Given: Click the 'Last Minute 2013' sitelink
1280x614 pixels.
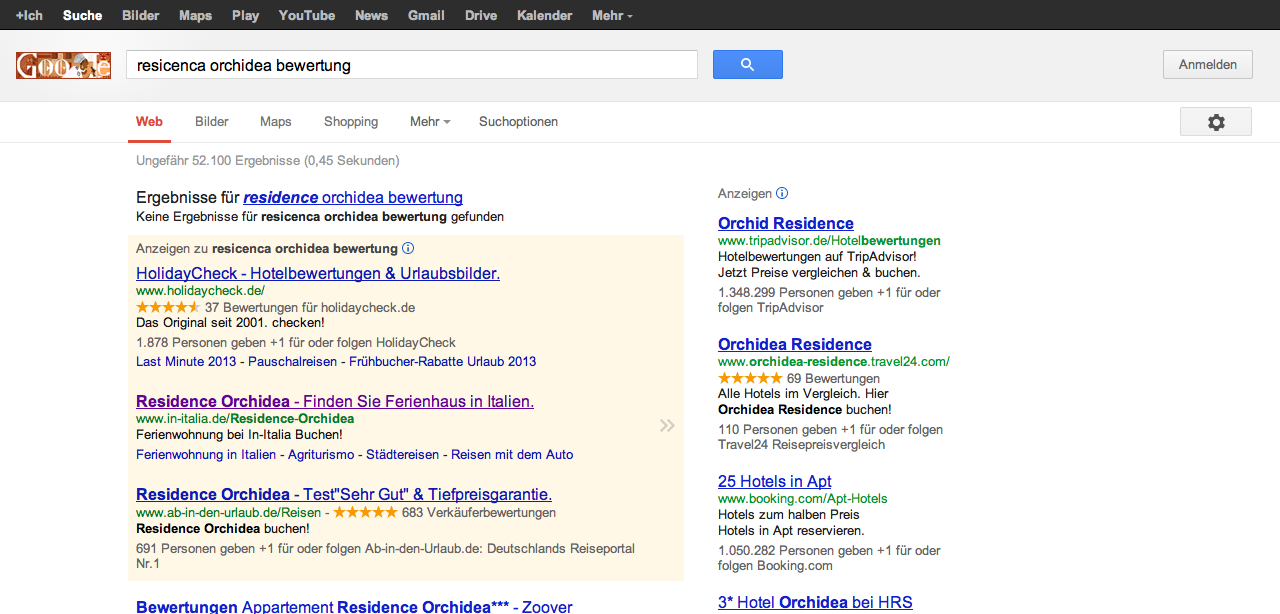Looking at the screenshot, I should pyautogui.click(x=186, y=362).
